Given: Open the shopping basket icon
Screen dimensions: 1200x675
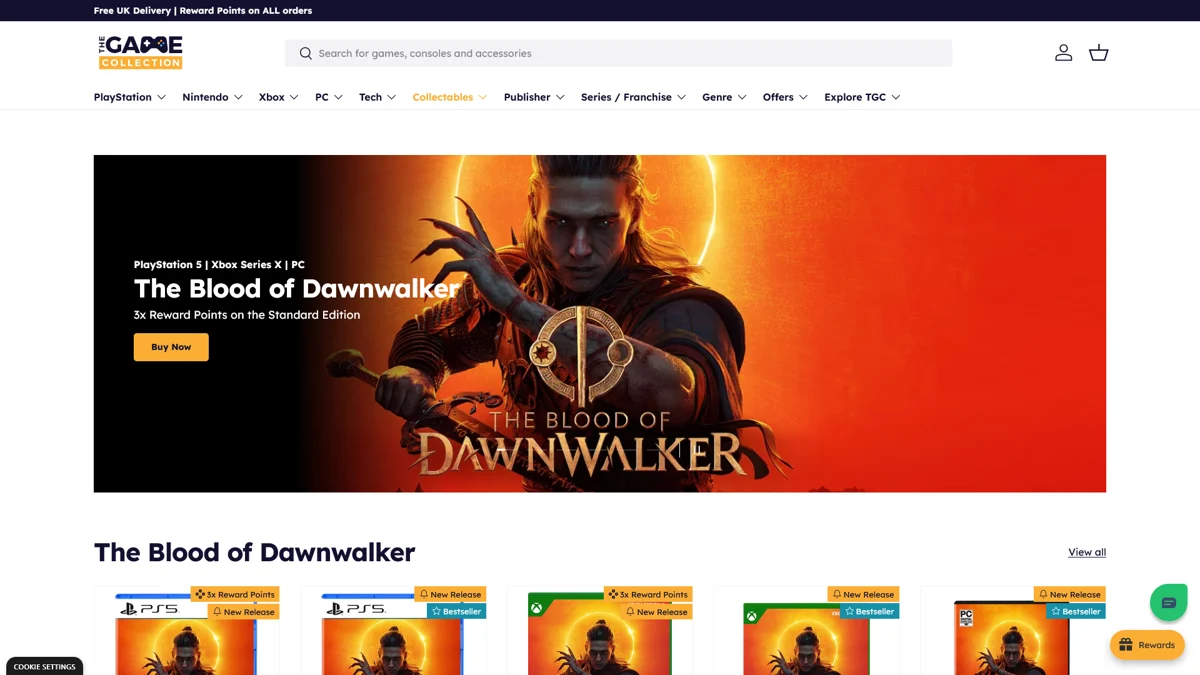Looking at the screenshot, I should pos(1098,53).
